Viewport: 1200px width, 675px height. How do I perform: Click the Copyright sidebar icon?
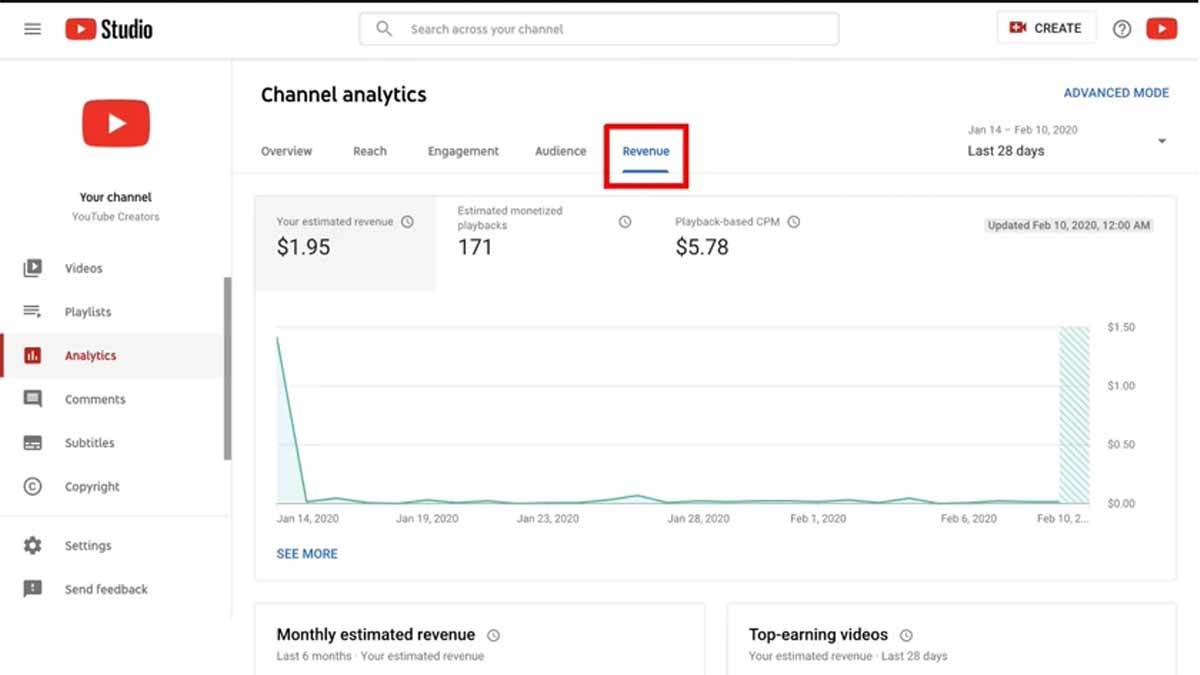pos(33,486)
